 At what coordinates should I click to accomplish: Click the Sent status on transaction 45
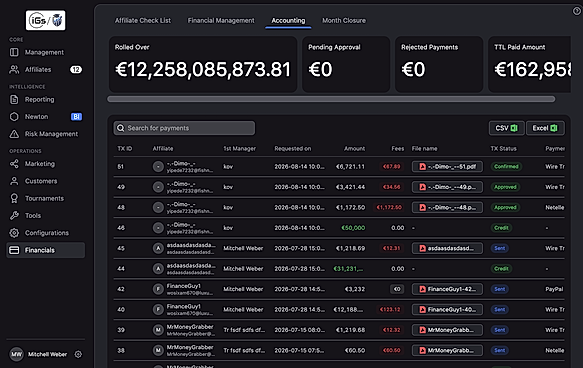pos(500,248)
